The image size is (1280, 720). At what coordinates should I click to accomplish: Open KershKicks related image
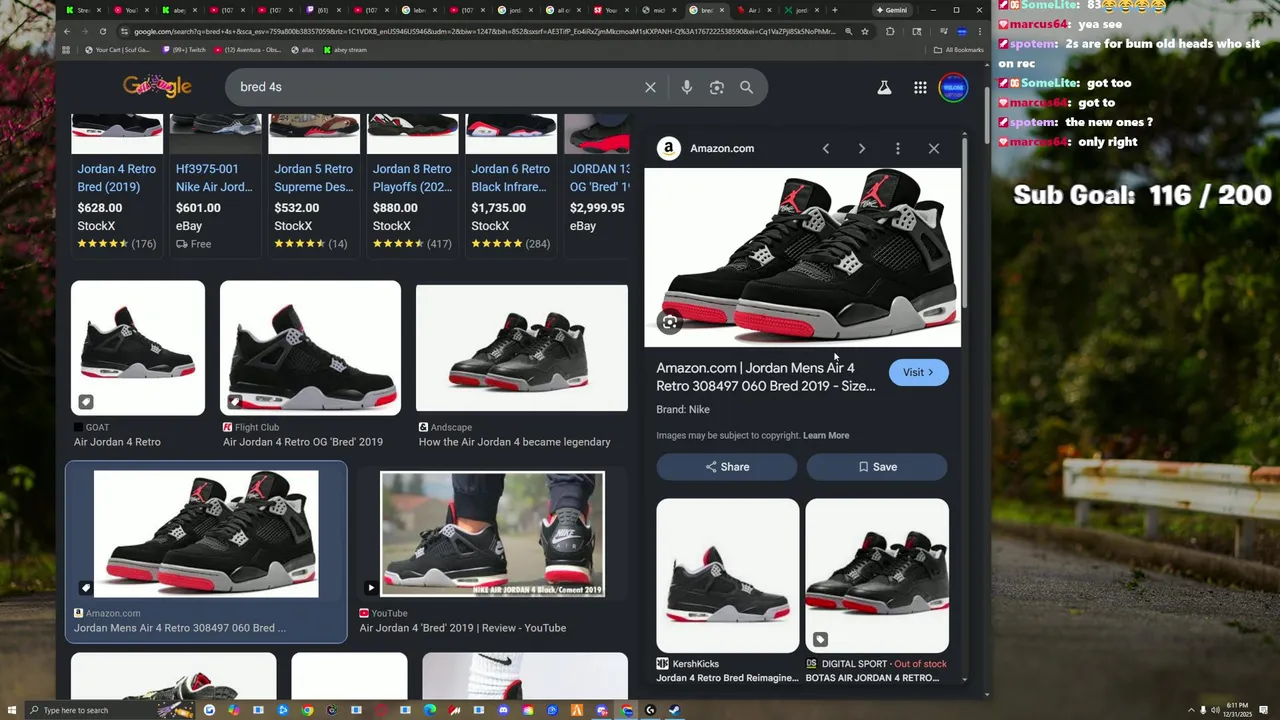point(728,575)
